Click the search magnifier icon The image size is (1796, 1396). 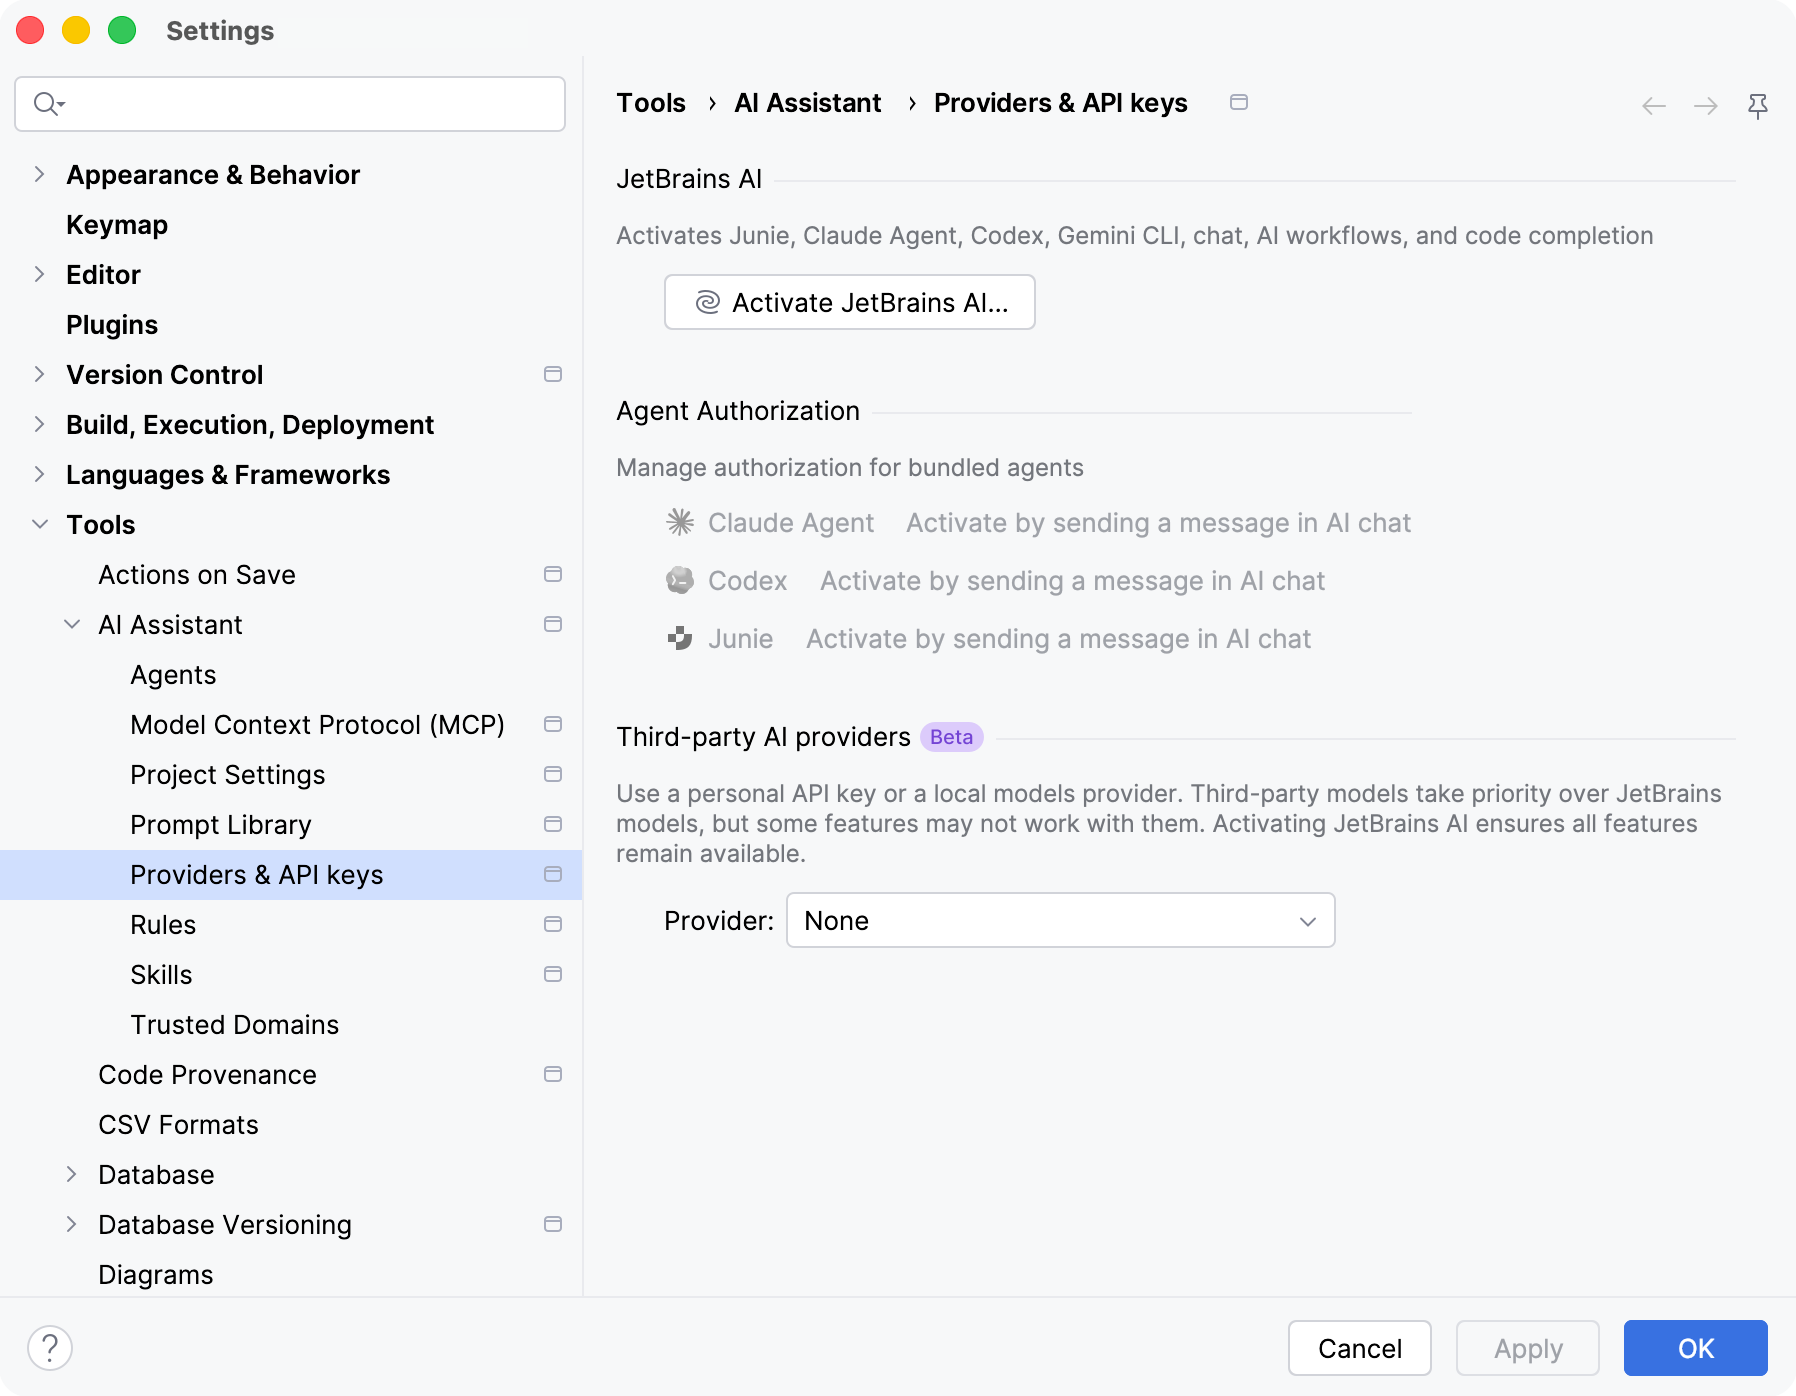tap(48, 104)
